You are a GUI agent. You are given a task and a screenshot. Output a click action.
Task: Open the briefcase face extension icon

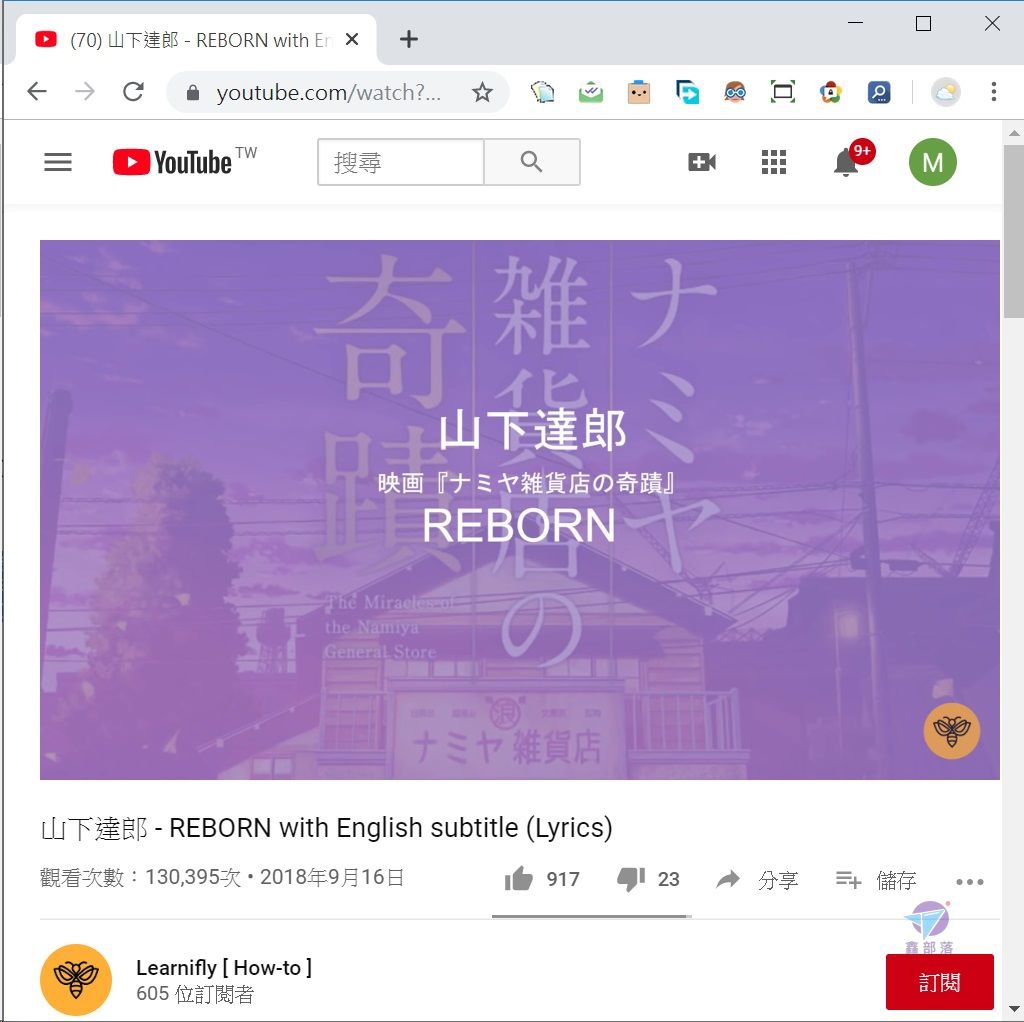coord(639,92)
